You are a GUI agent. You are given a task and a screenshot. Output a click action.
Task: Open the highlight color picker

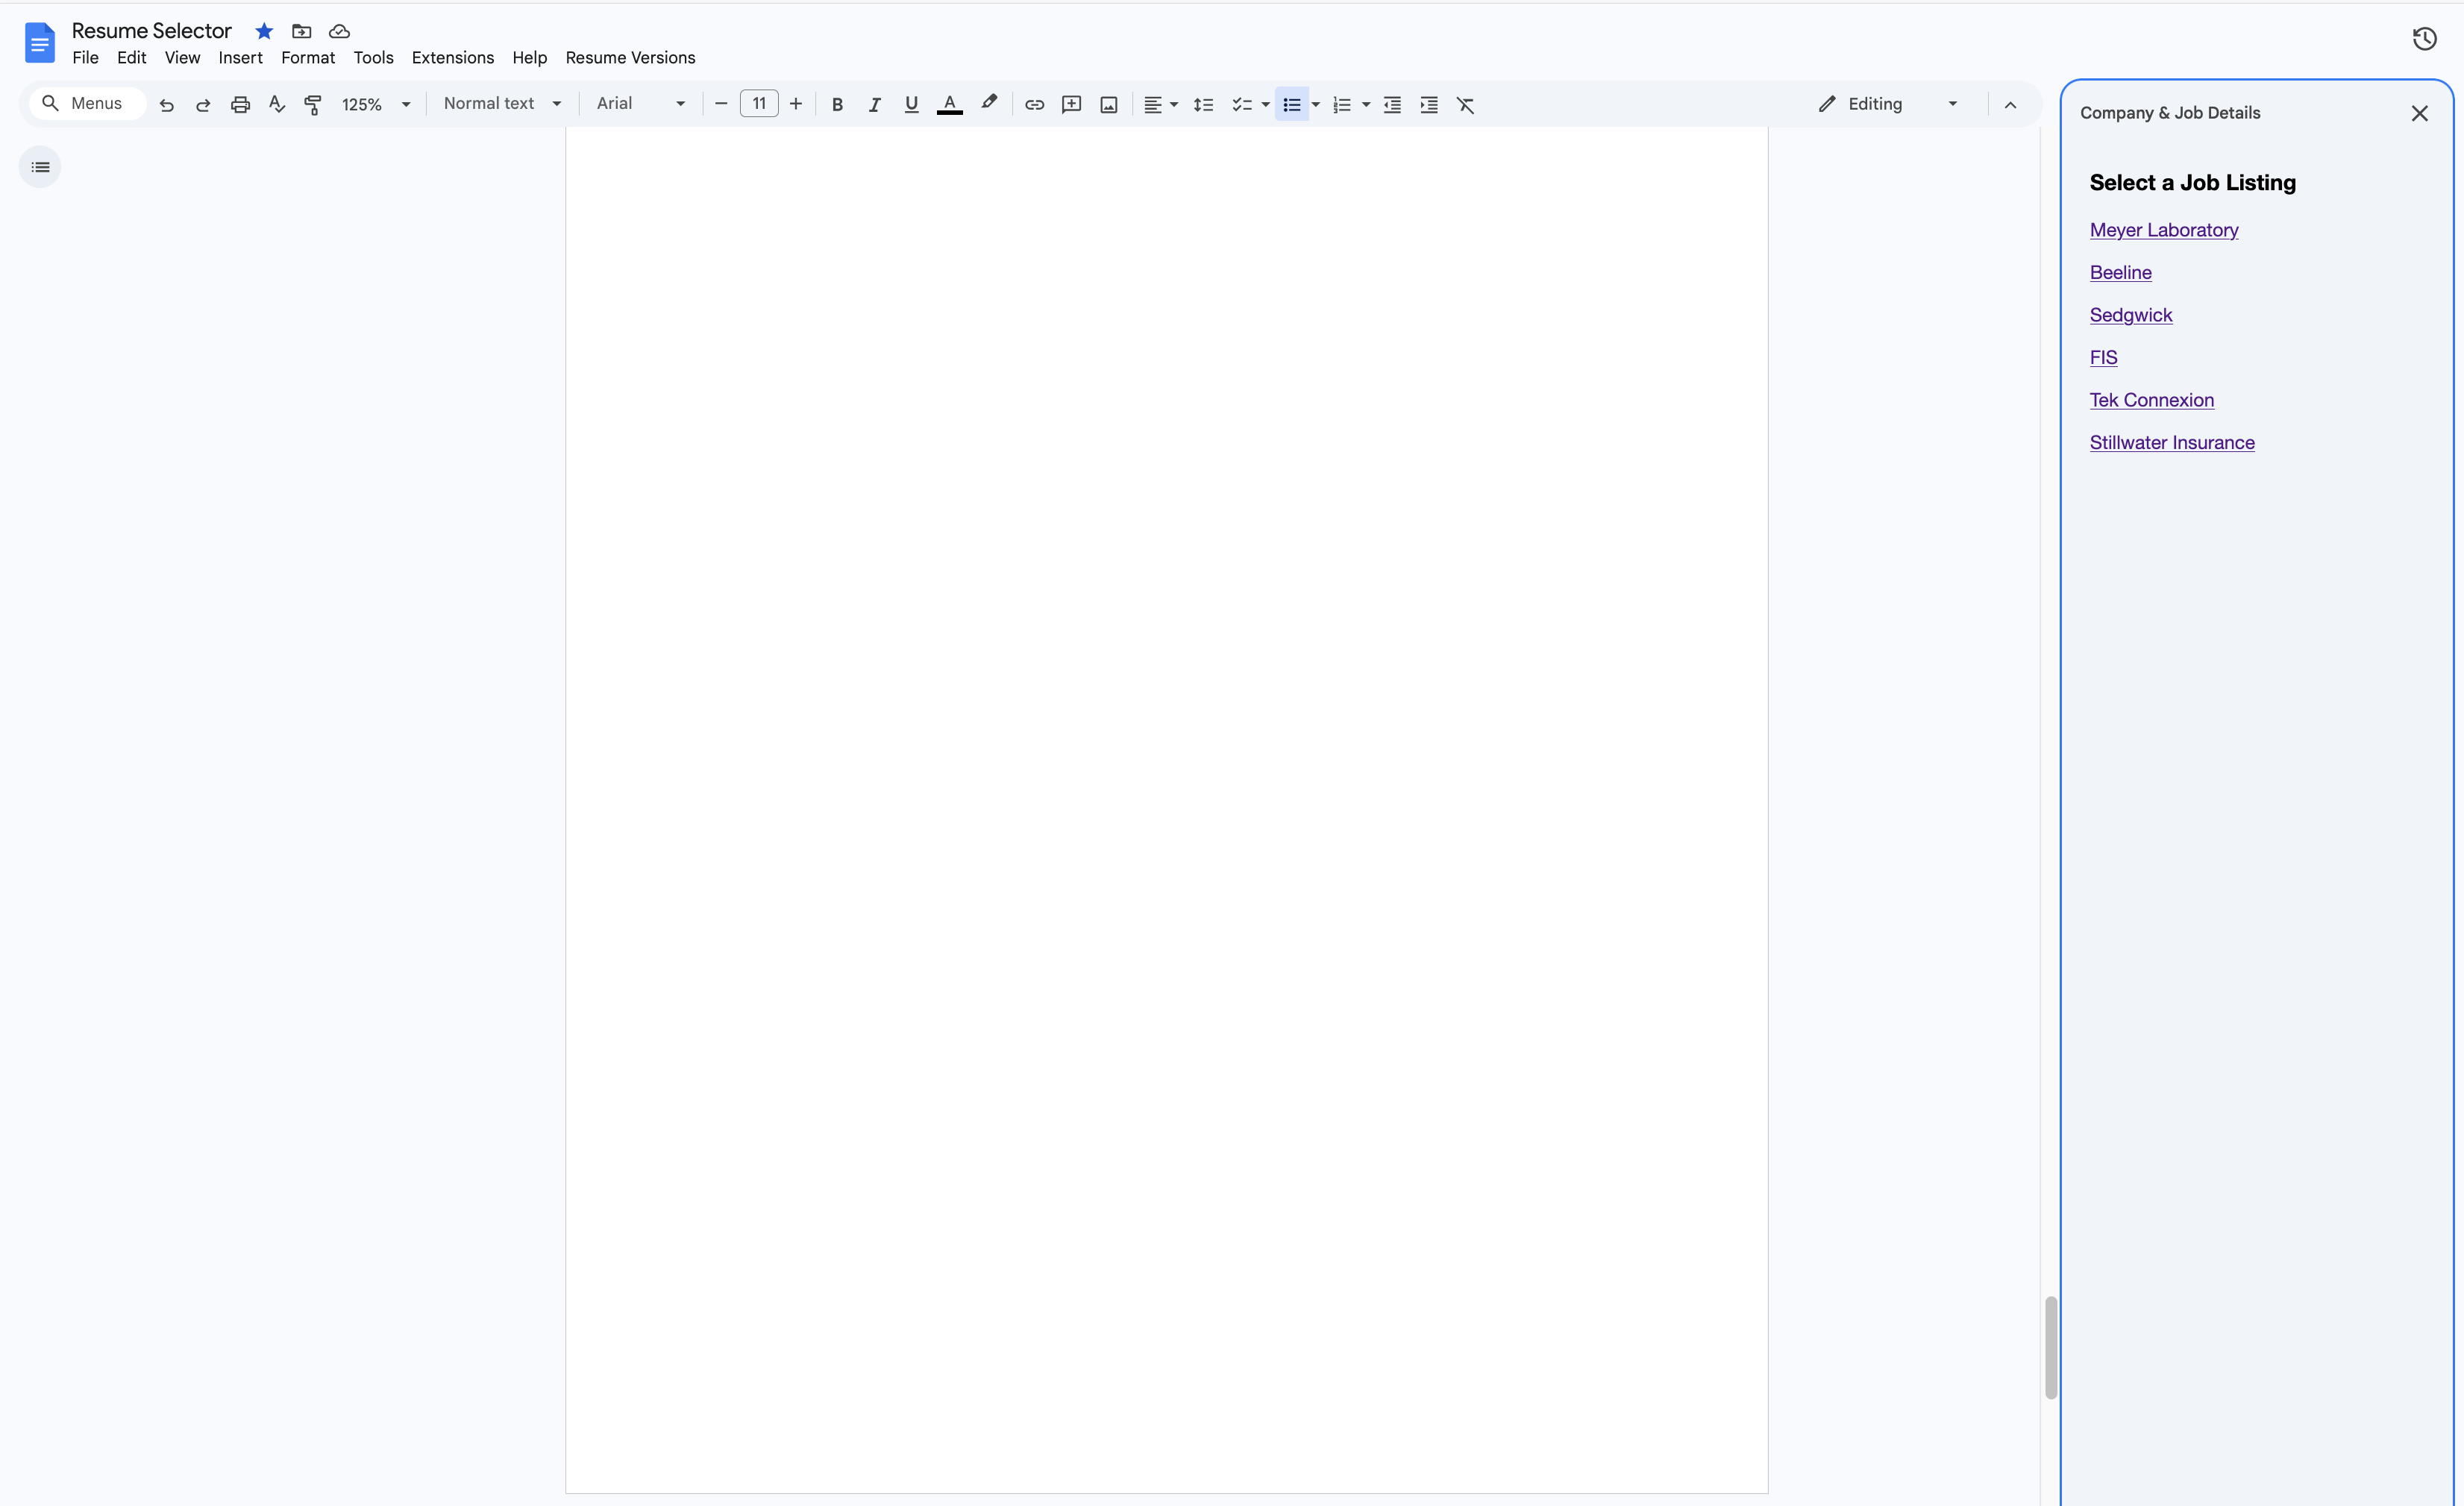[x=989, y=104]
